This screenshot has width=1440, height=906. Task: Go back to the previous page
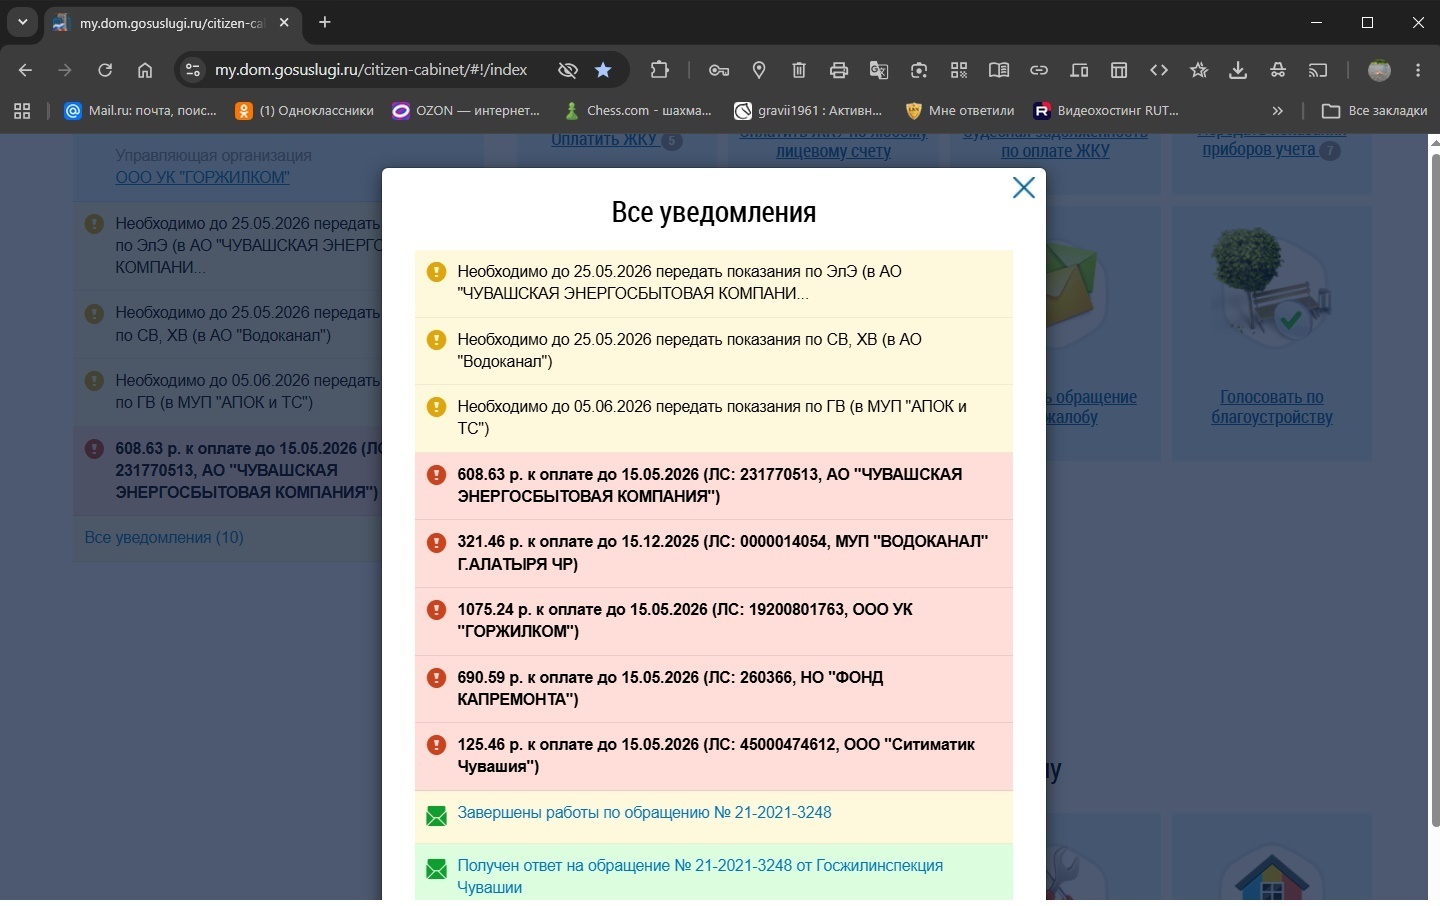[x=26, y=70]
